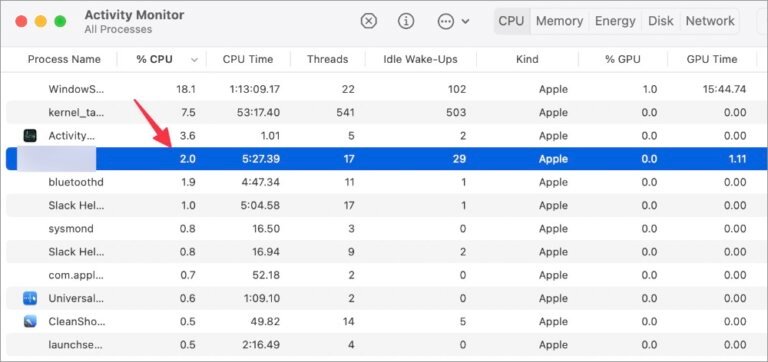Click CleanShot thread count 14
Viewport: 768px width, 362px height.
point(349,321)
